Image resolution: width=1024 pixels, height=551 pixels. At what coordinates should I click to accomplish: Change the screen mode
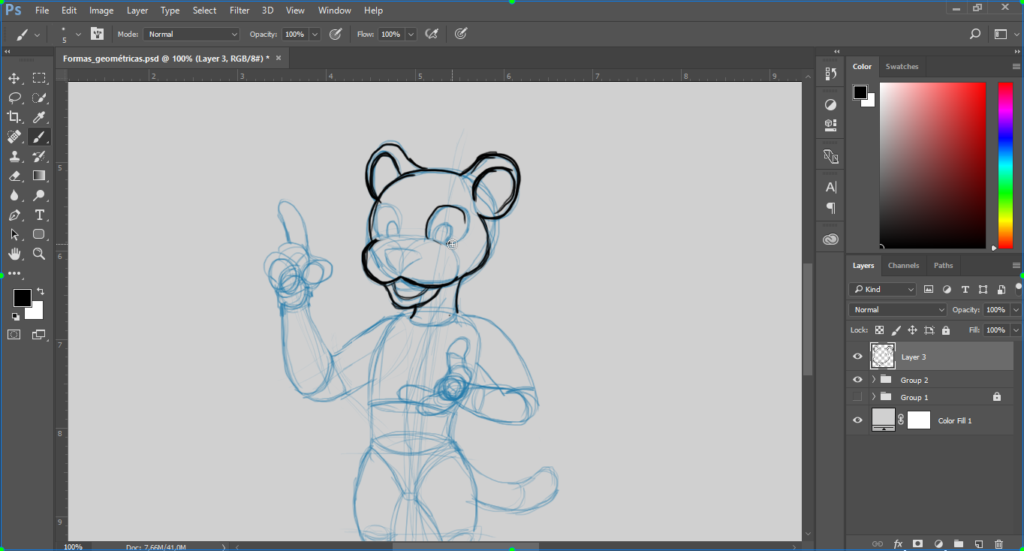coord(39,335)
